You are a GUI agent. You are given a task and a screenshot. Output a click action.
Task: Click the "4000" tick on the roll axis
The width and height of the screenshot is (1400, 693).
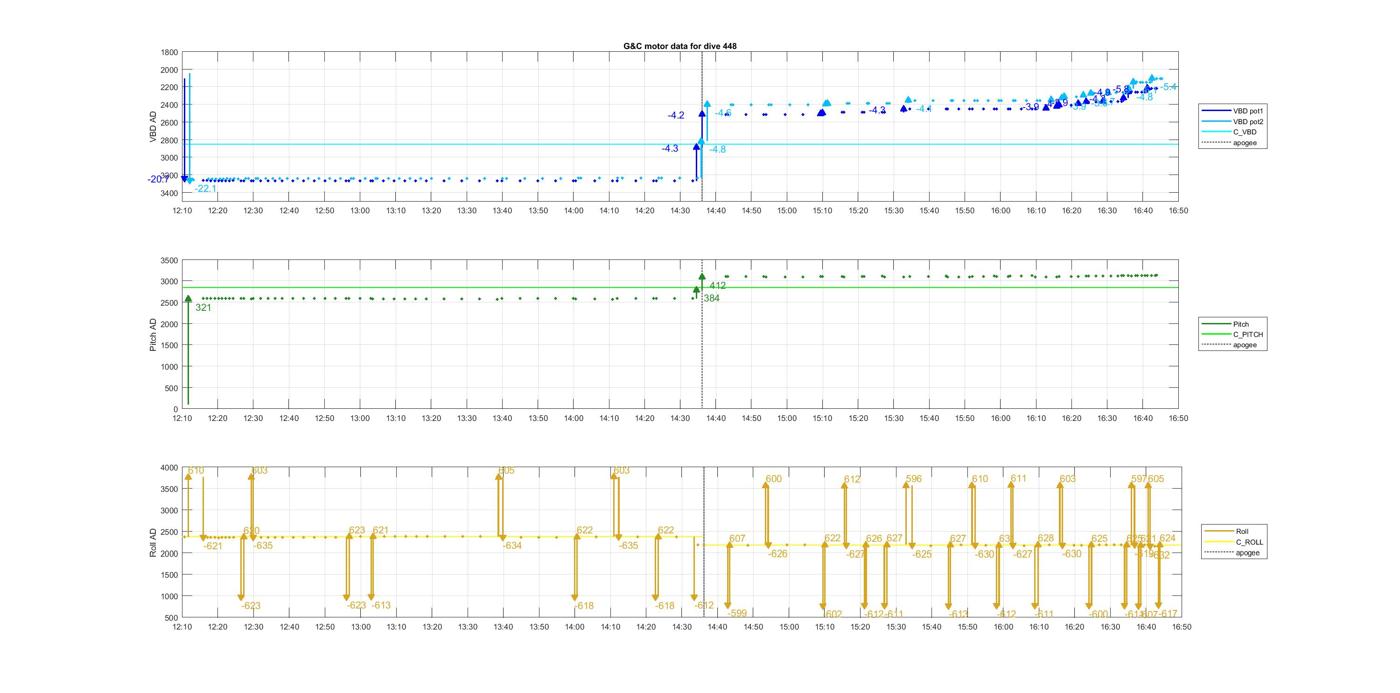(x=169, y=468)
